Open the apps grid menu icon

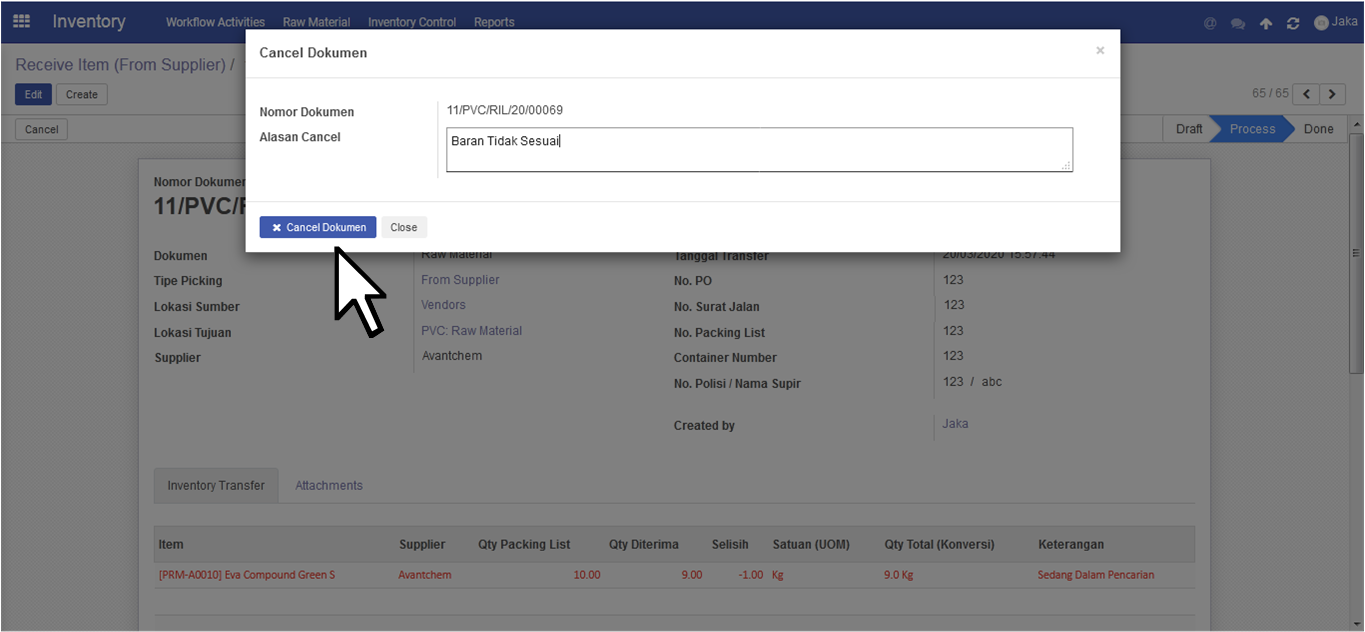21,21
